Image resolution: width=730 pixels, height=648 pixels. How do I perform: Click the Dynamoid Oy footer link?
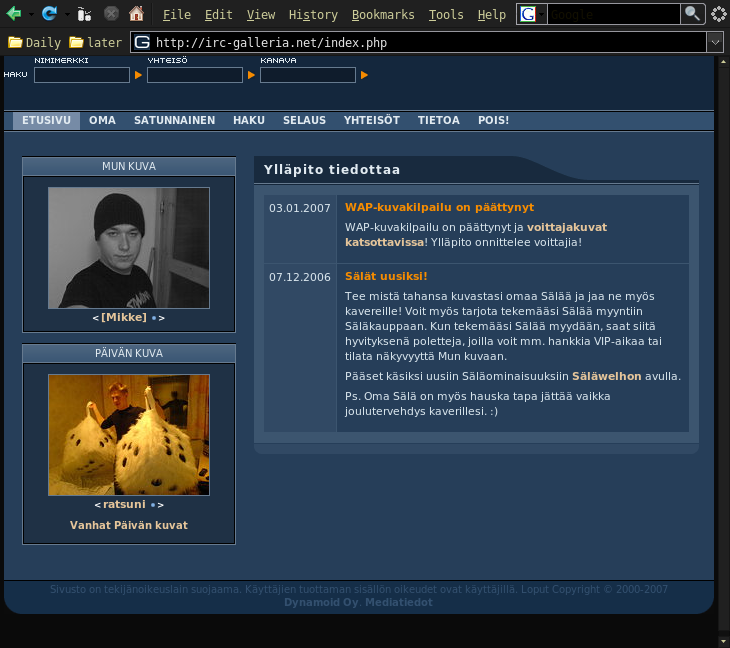321,602
